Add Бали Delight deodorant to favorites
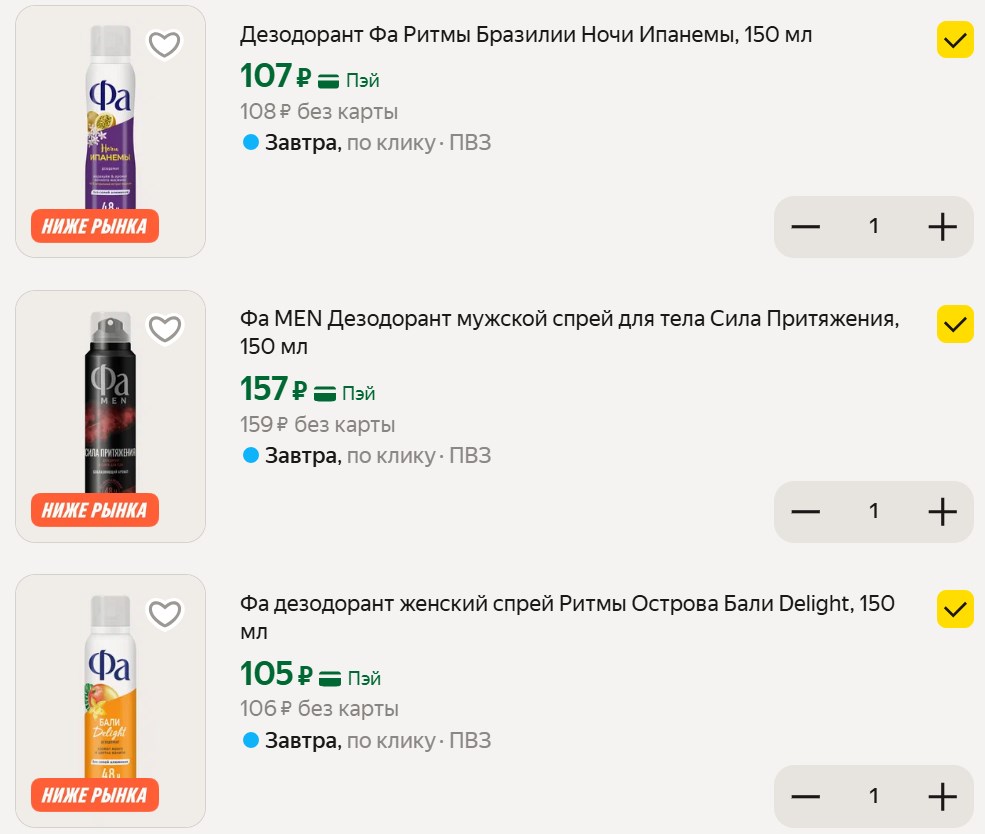Screen dimensions: 985x834 [x=164, y=613]
